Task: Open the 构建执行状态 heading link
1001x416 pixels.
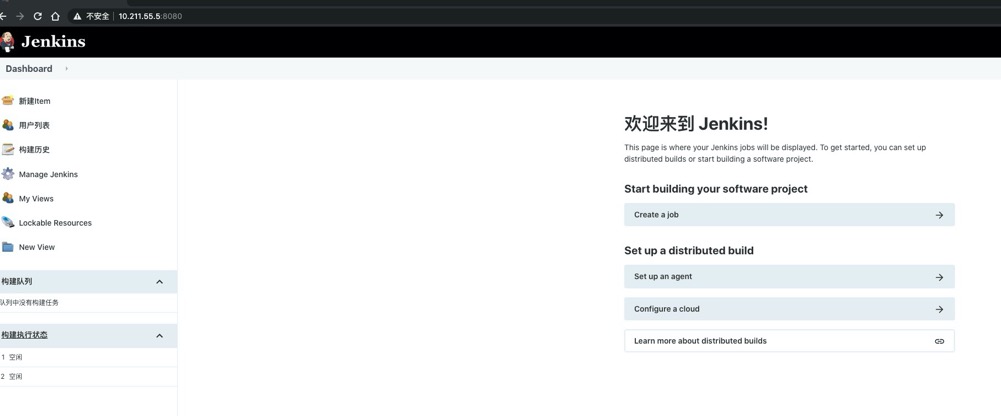Action: 25,335
